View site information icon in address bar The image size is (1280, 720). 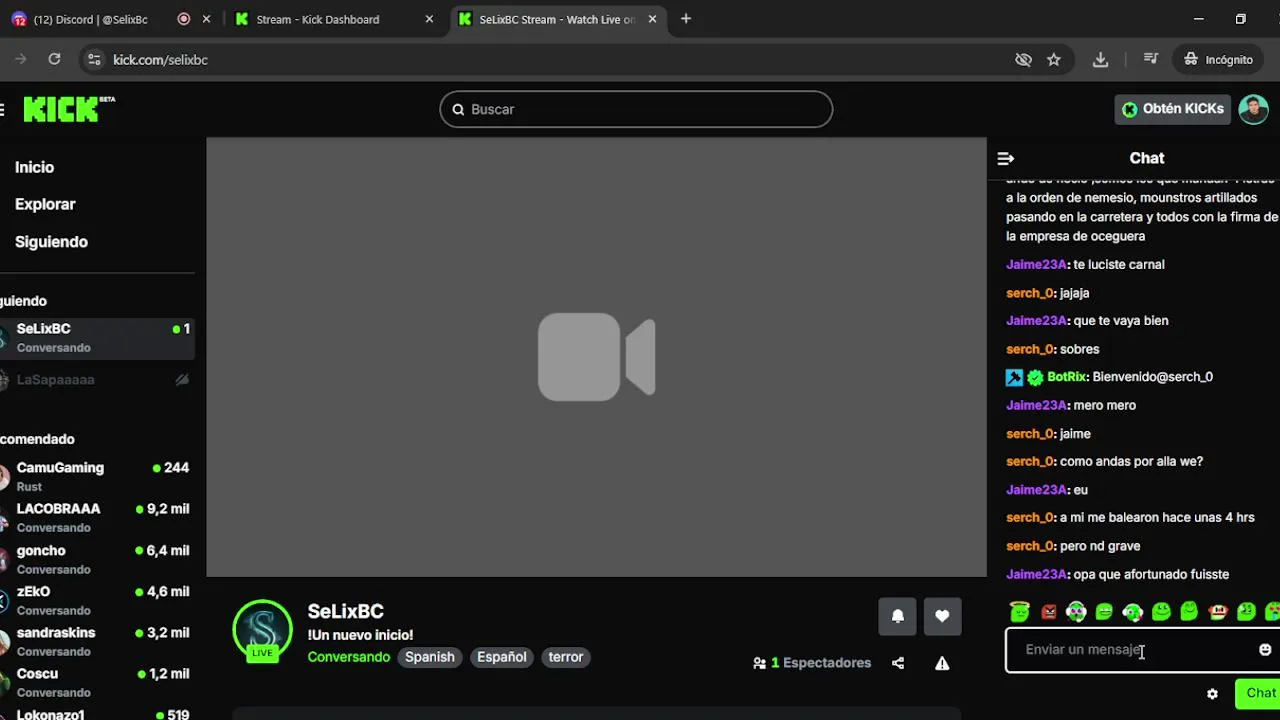[x=94, y=60]
